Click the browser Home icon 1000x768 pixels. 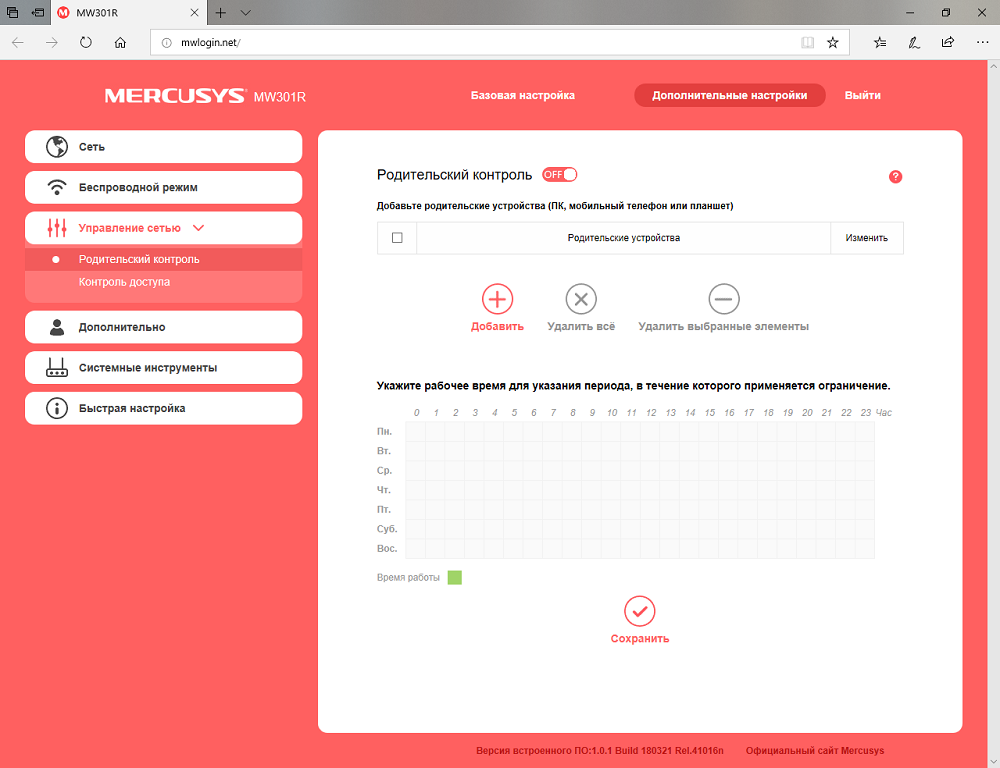click(x=120, y=43)
